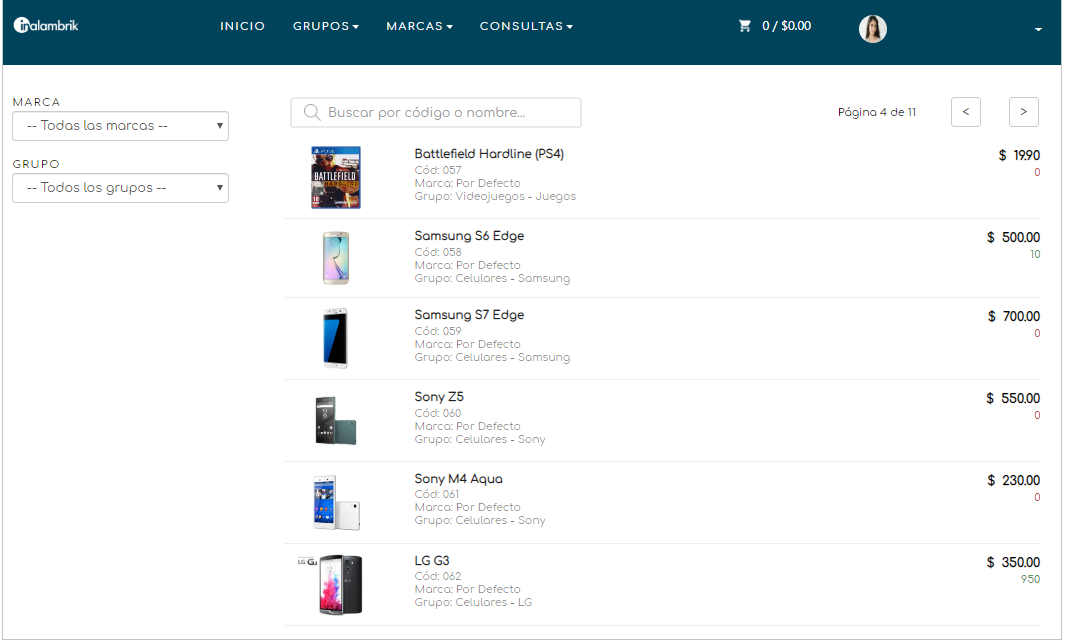This screenshot has height=643, width=1065.
Task: Click the $ 350.00 price
Action: (x=1013, y=563)
